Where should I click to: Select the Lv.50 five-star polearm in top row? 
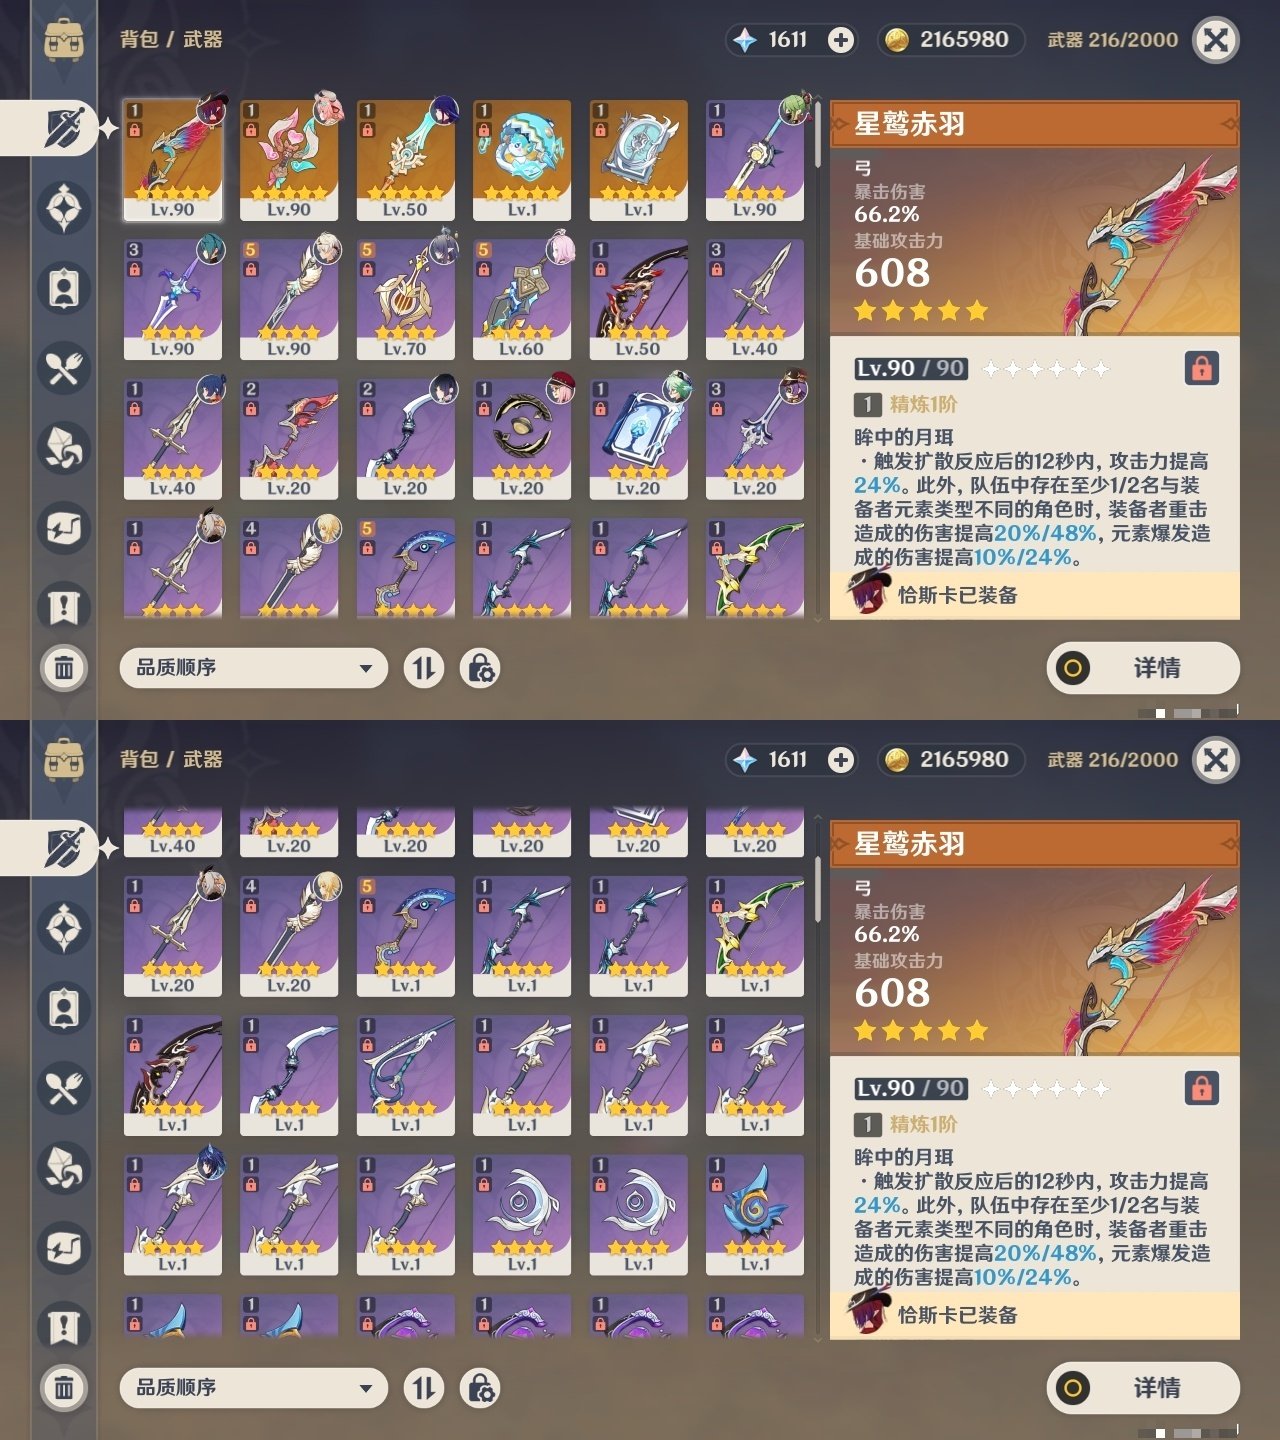[405, 160]
